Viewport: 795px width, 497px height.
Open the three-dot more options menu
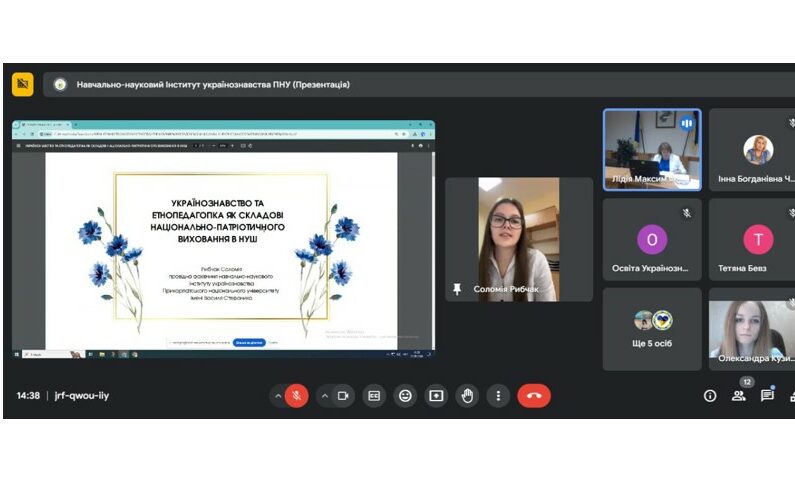point(498,395)
